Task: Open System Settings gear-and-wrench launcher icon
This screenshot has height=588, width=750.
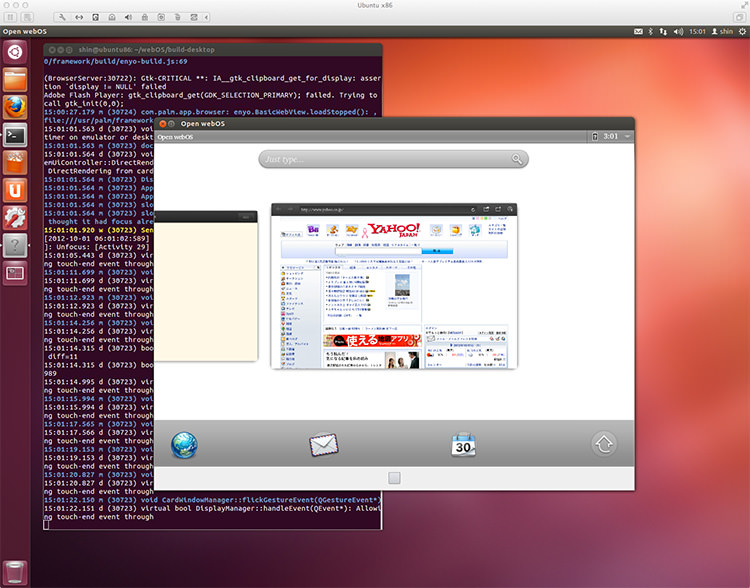Action: coord(15,218)
